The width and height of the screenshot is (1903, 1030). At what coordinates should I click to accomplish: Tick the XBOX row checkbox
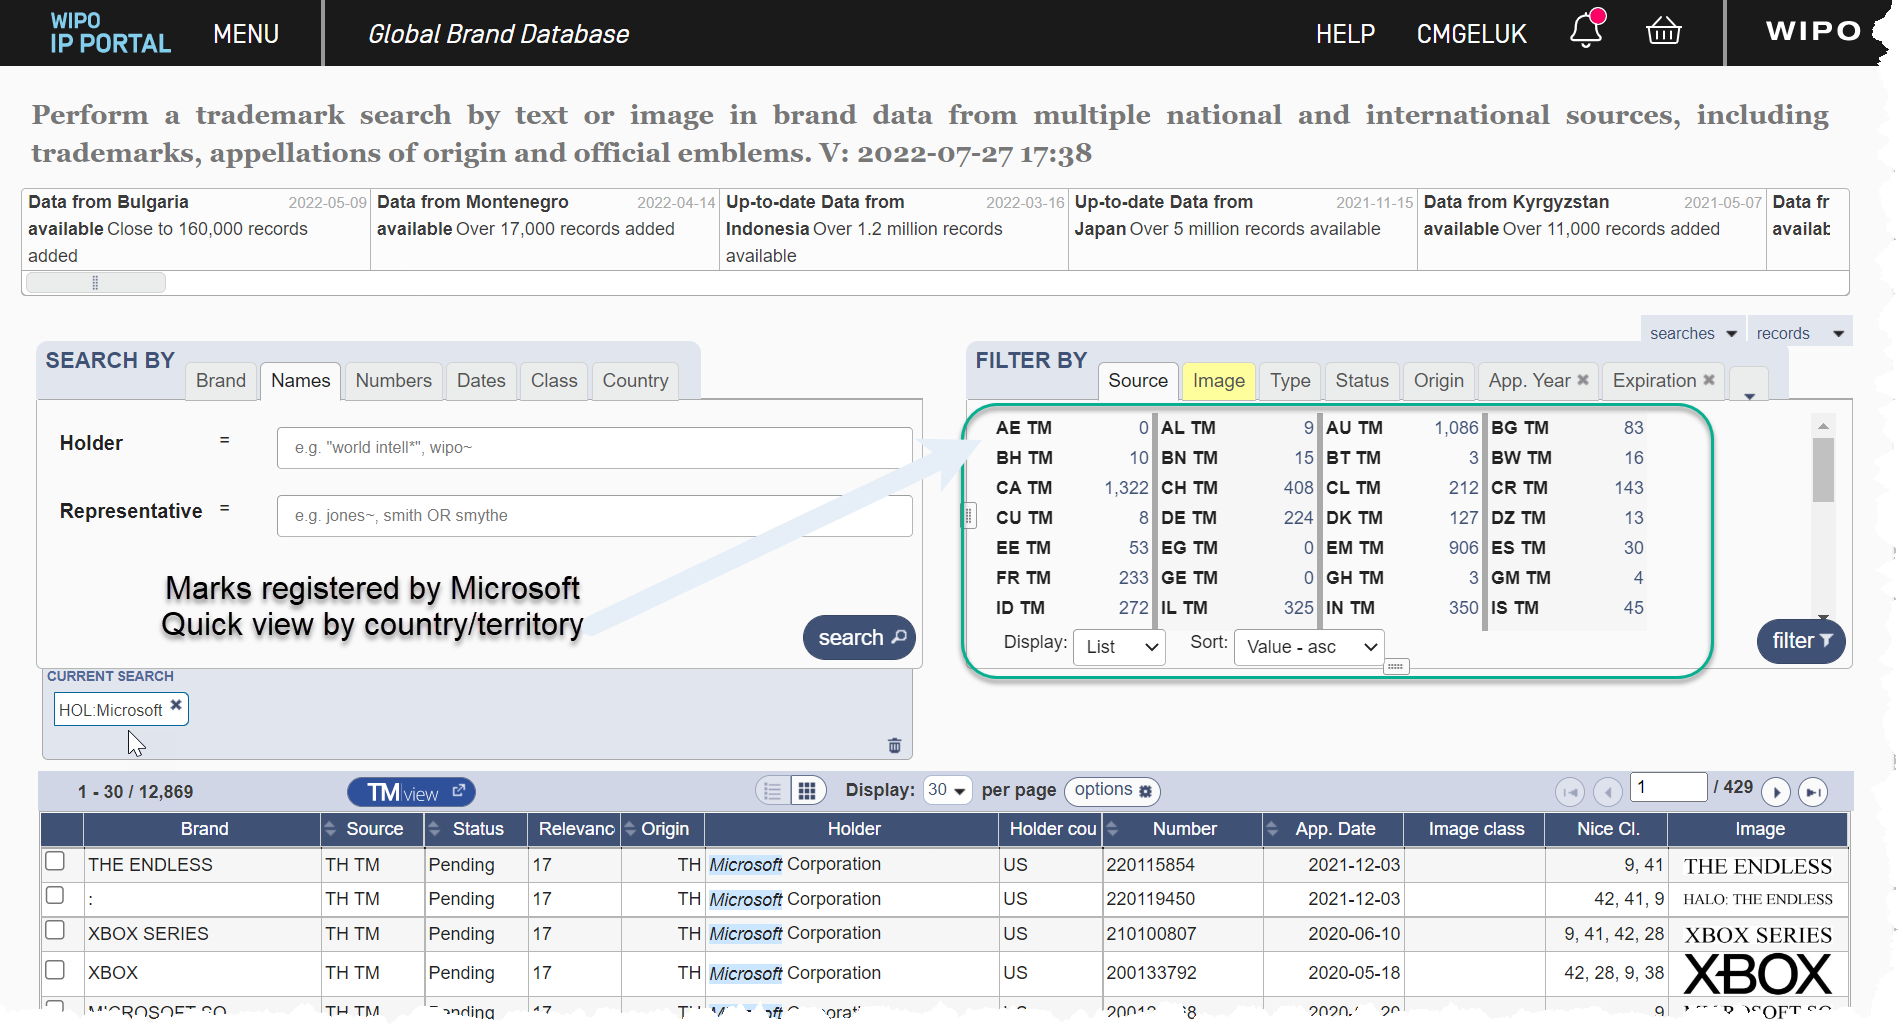[x=55, y=968]
